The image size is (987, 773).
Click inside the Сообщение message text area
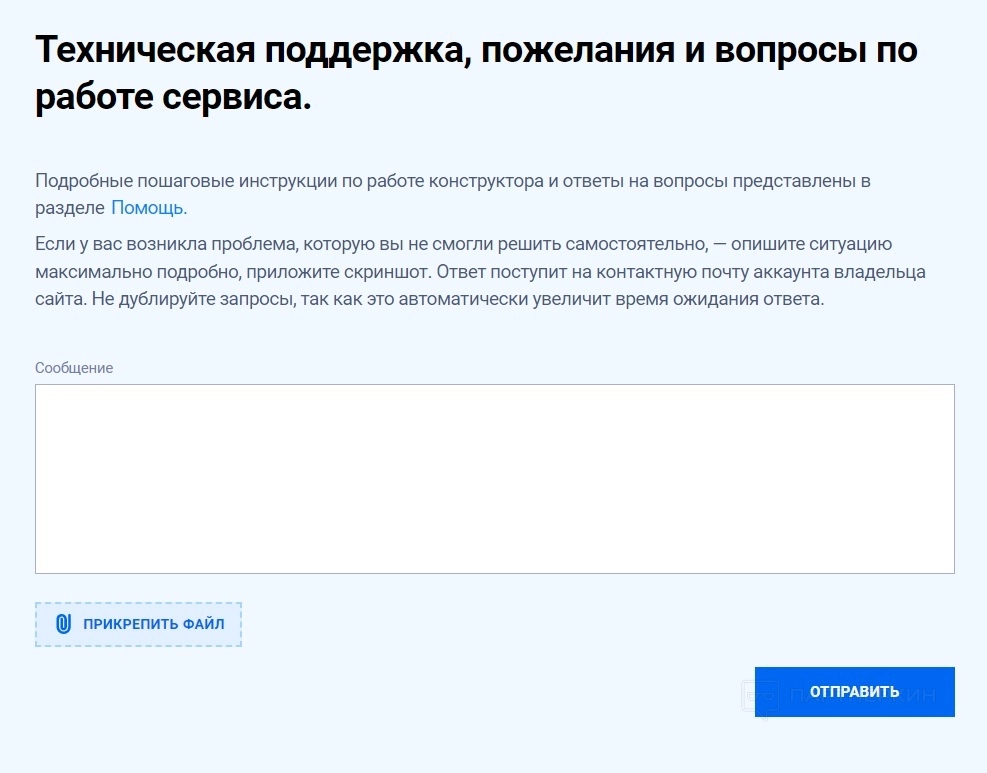coord(495,479)
